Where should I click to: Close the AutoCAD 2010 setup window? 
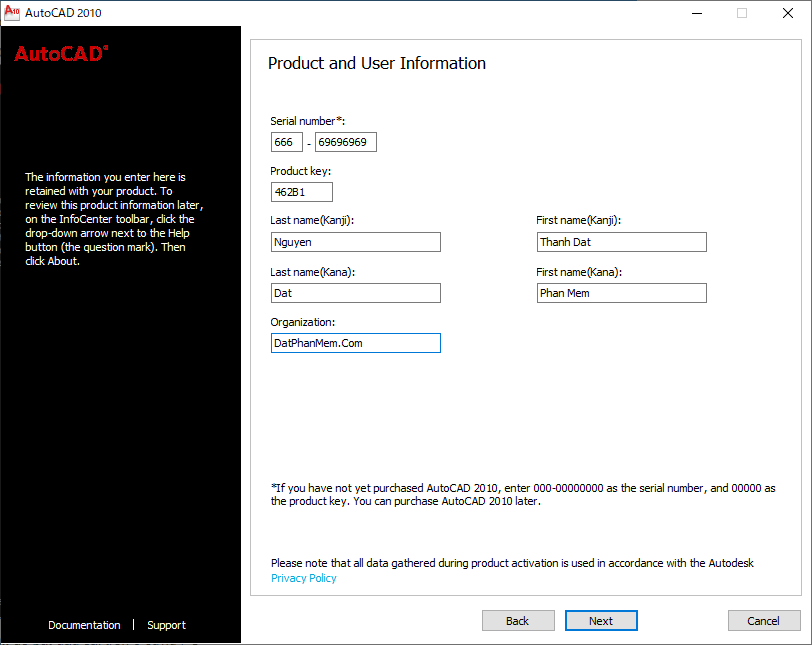tap(788, 13)
